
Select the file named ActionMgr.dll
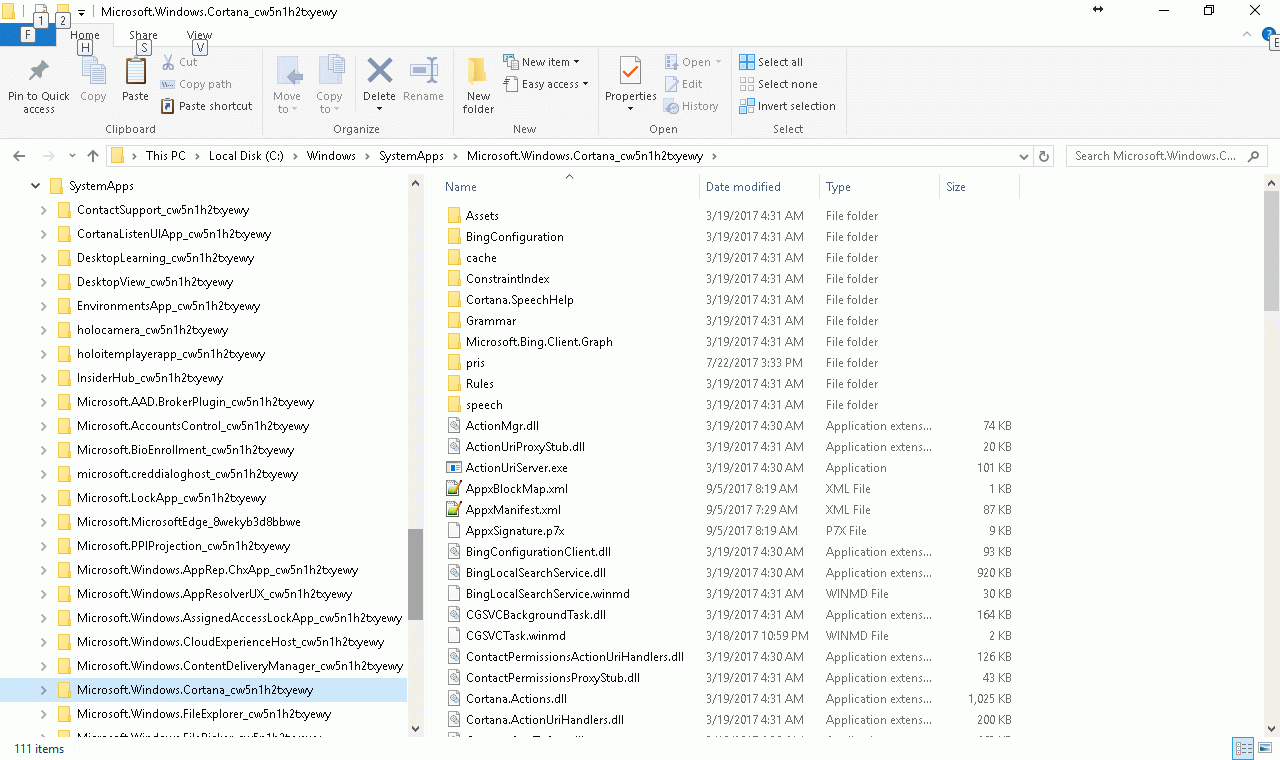pos(502,426)
